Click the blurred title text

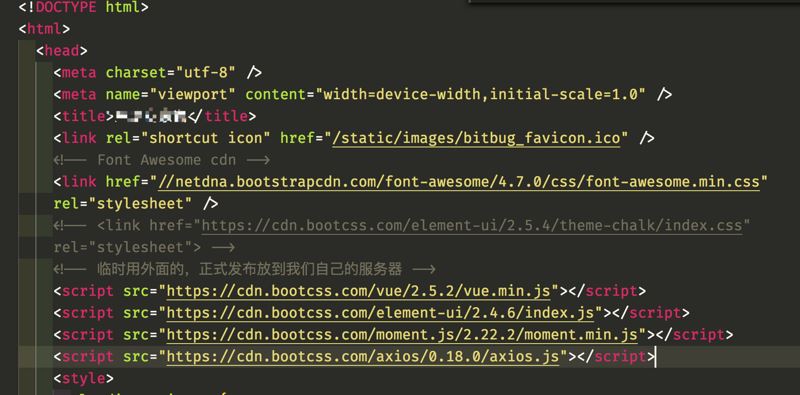pos(150,116)
